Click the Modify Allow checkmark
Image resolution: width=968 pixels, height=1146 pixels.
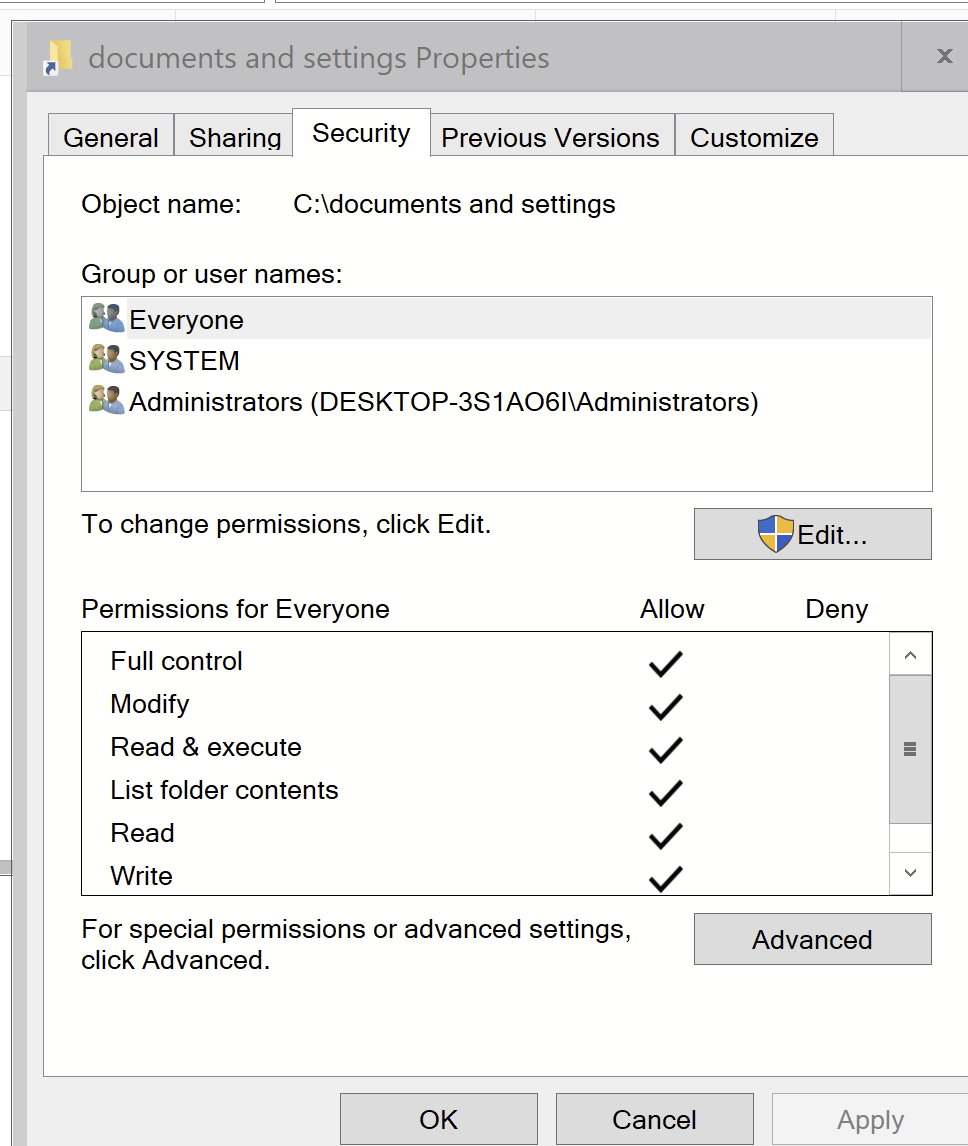pos(665,705)
